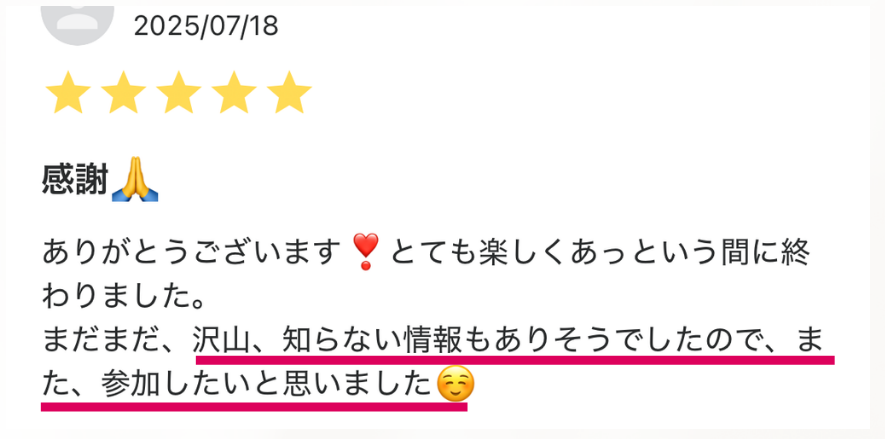Click the text わりました。
Screen dimensions: 885x439
pos(122,296)
